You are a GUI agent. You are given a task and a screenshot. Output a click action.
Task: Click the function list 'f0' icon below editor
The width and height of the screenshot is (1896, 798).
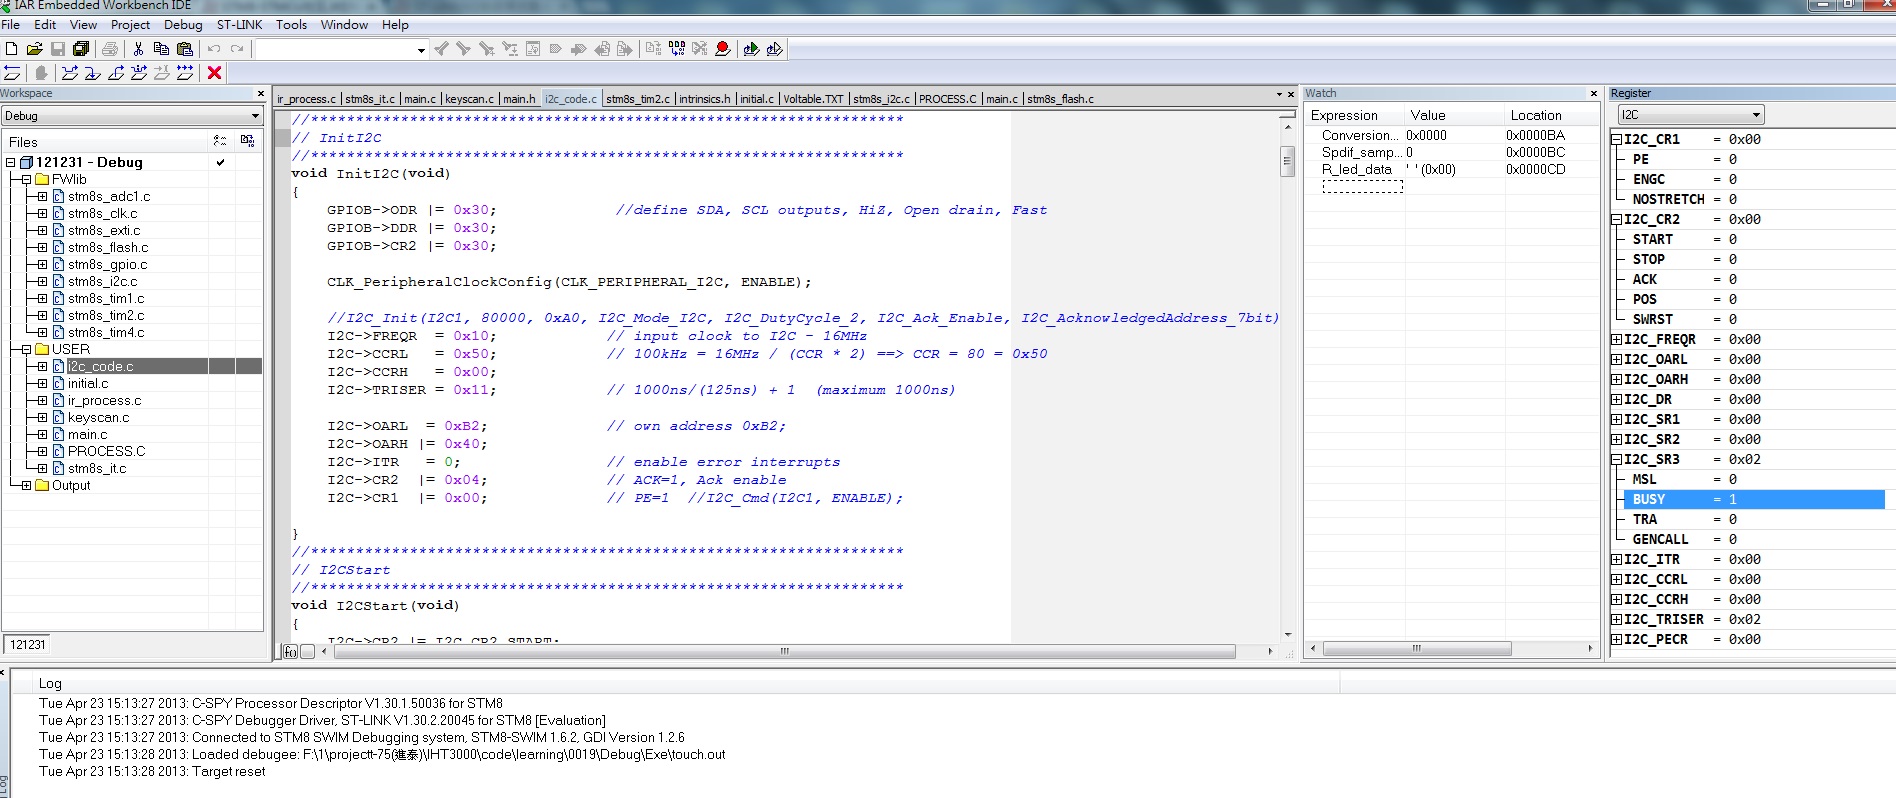click(290, 651)
